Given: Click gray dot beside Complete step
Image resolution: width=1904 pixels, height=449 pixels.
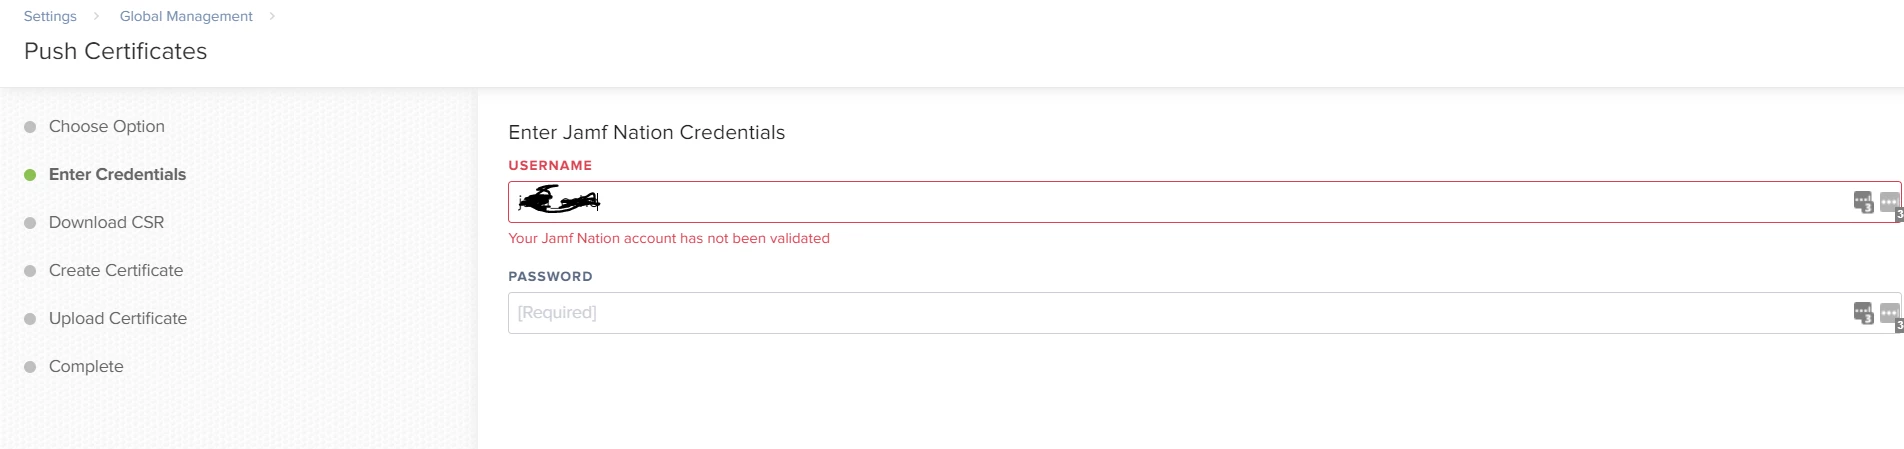Looking at the screenshot, I should pos(30,367).
